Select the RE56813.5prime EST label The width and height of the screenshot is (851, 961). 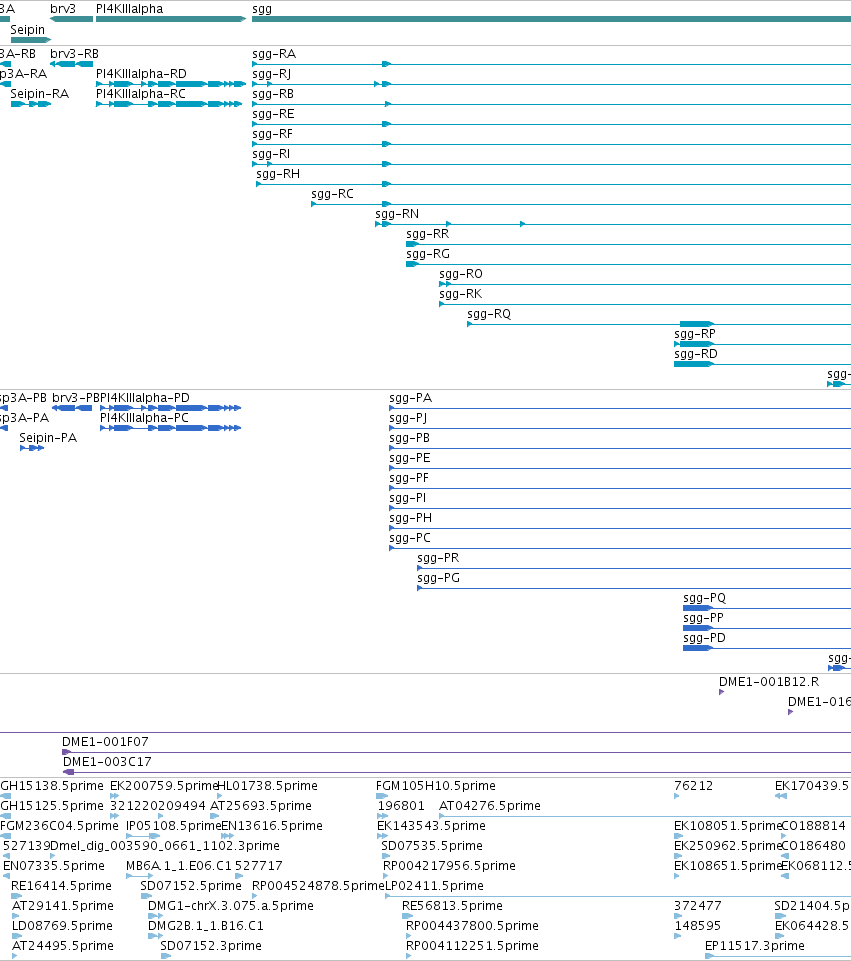pyautogui.click(x=452, y=905)
